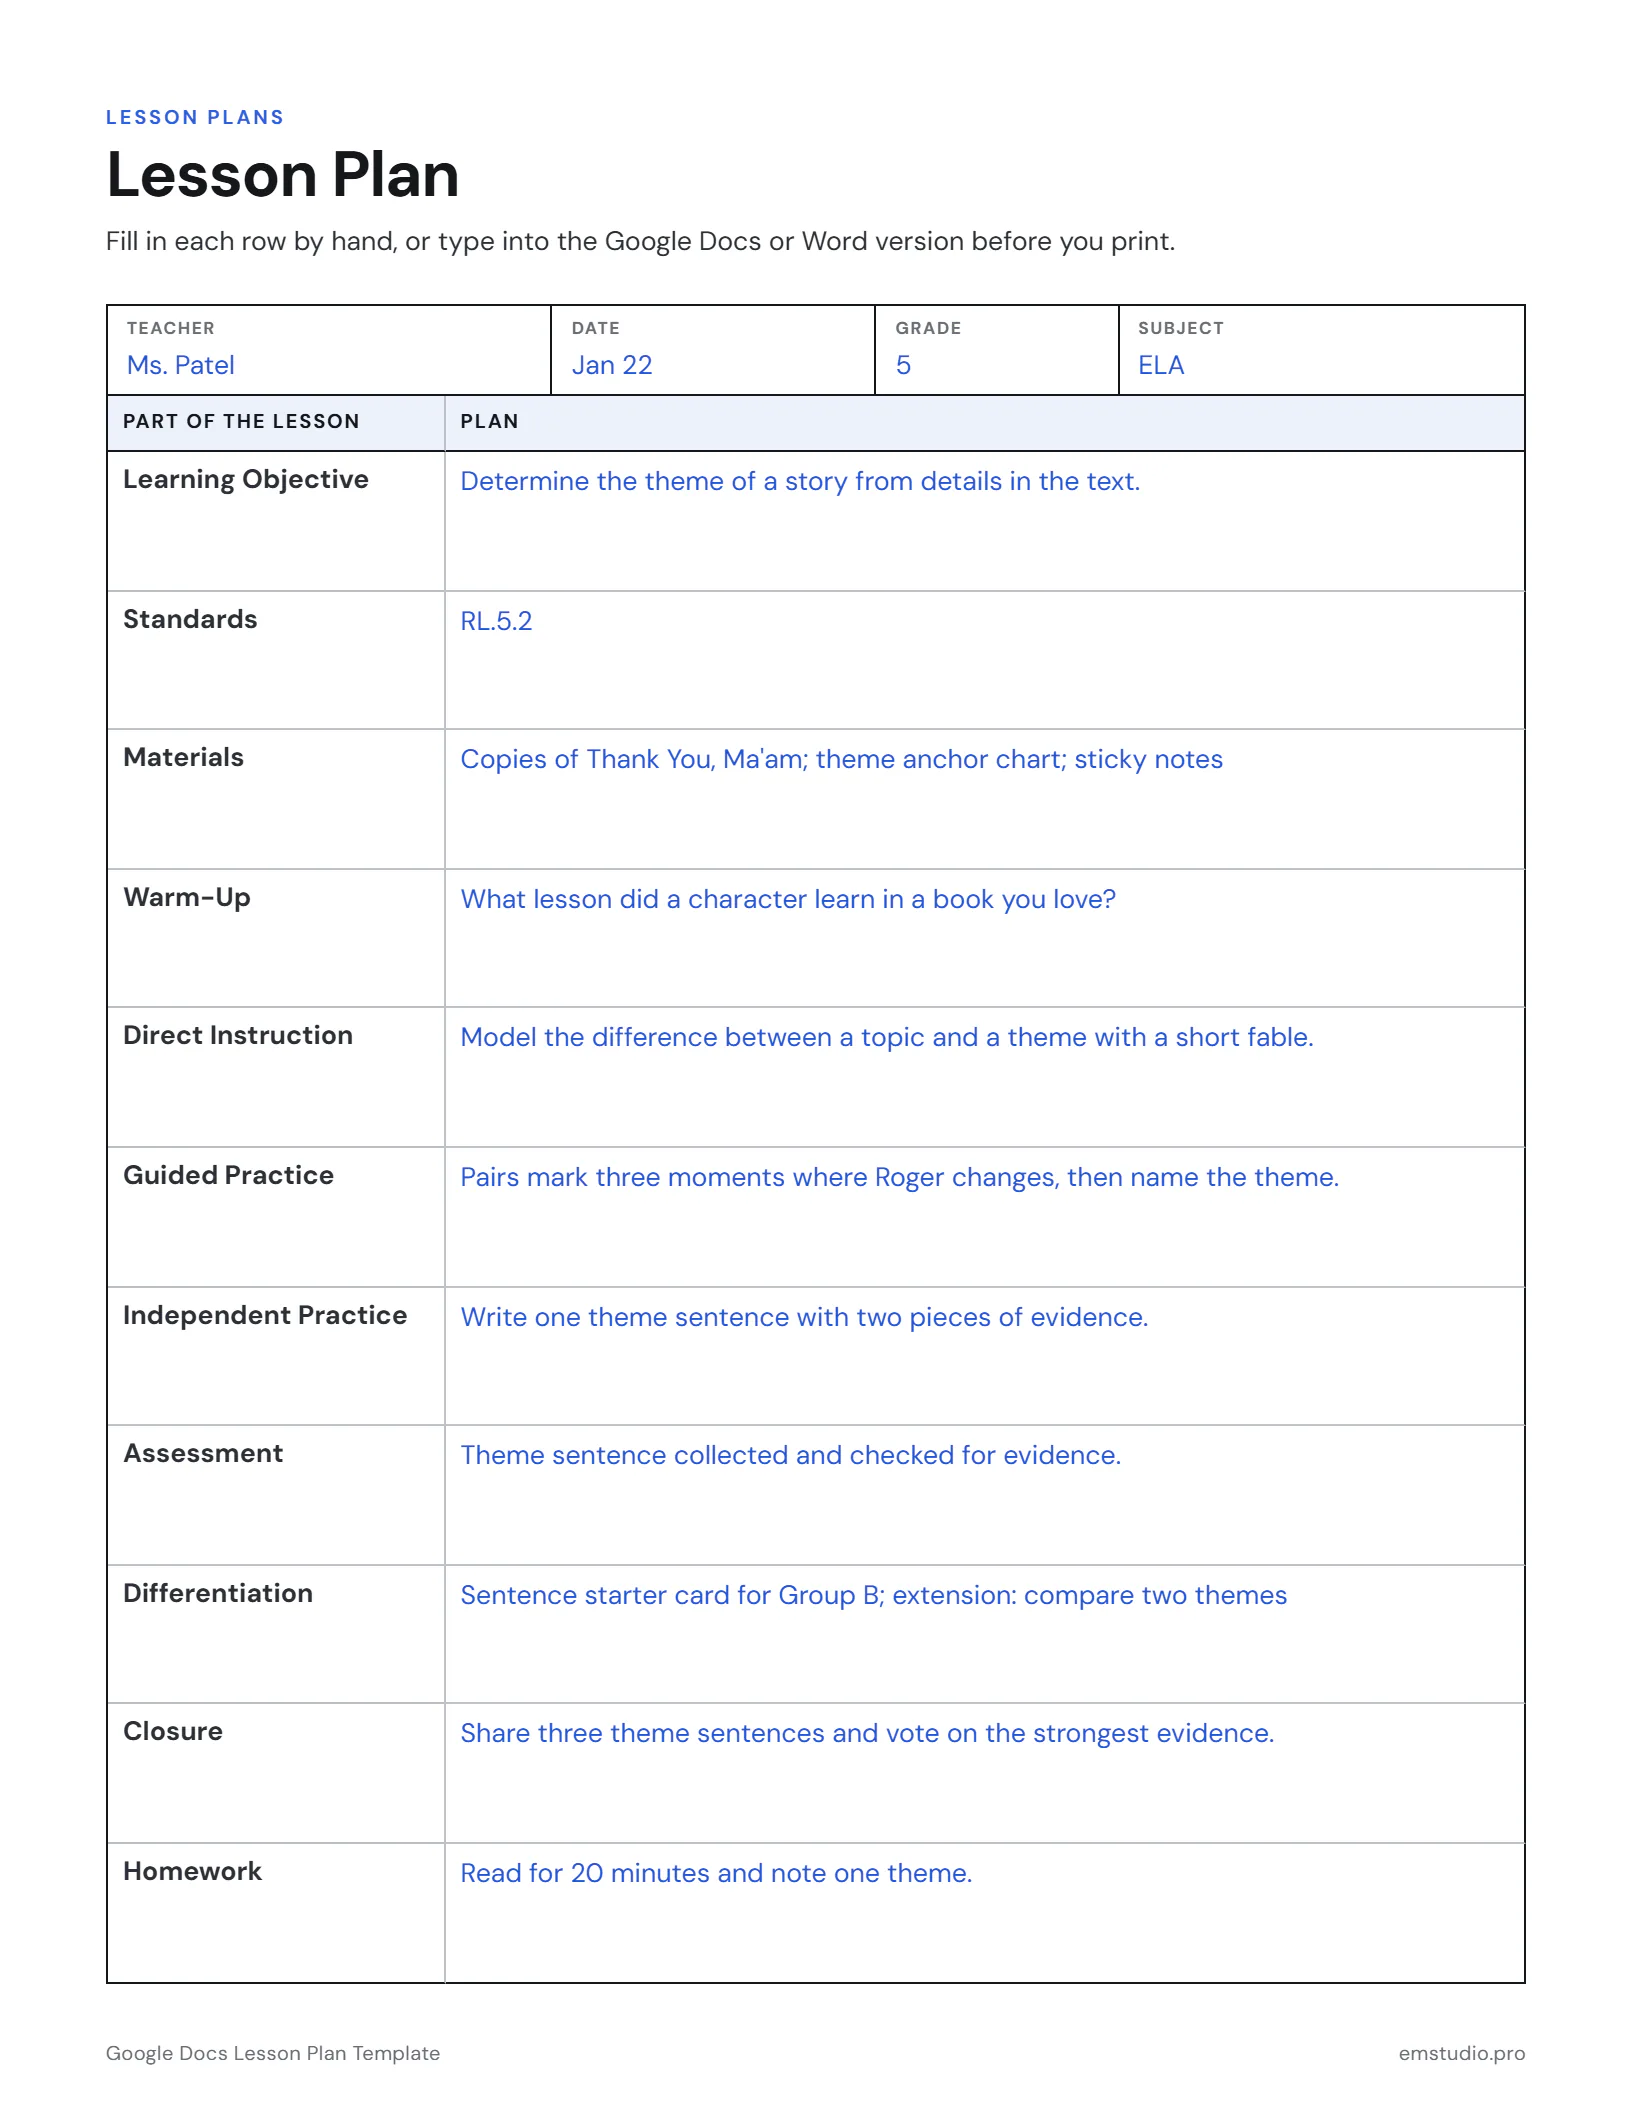
Task: Click the 'LESSON PLANS' label above title
Action: [x=195, y=117]
